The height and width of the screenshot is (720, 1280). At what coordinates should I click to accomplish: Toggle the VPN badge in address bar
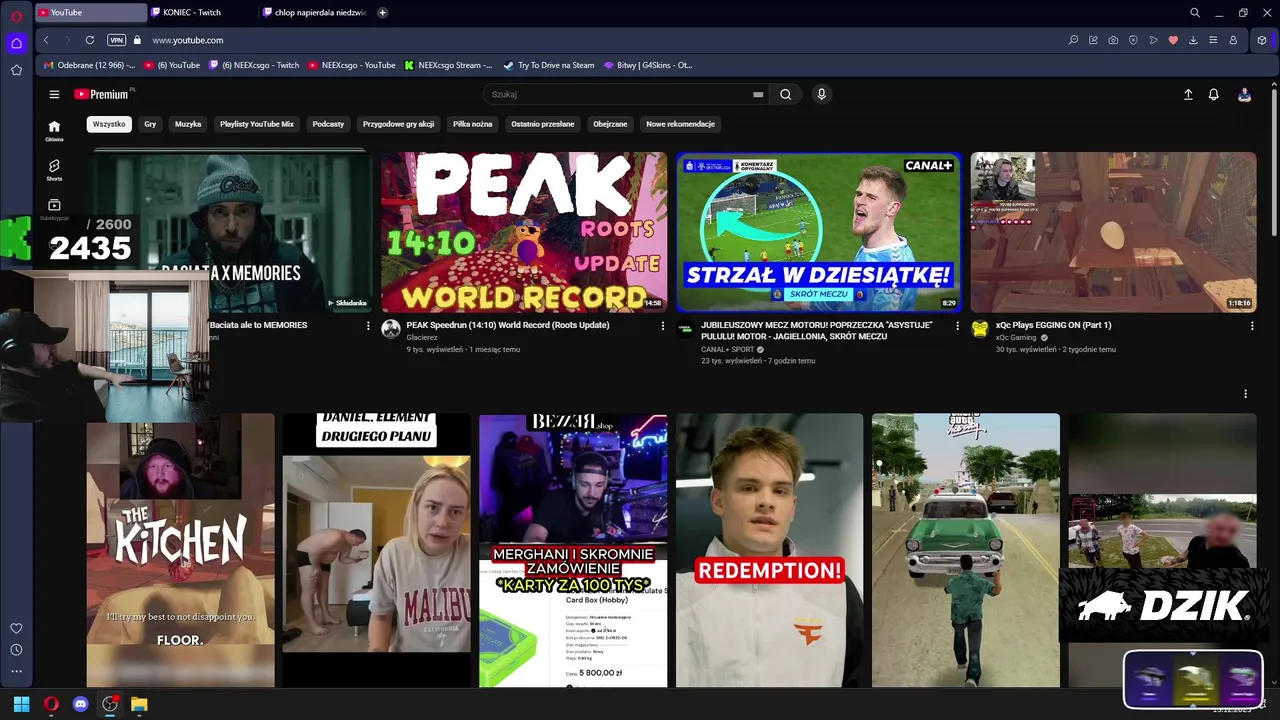pos(117,40)
